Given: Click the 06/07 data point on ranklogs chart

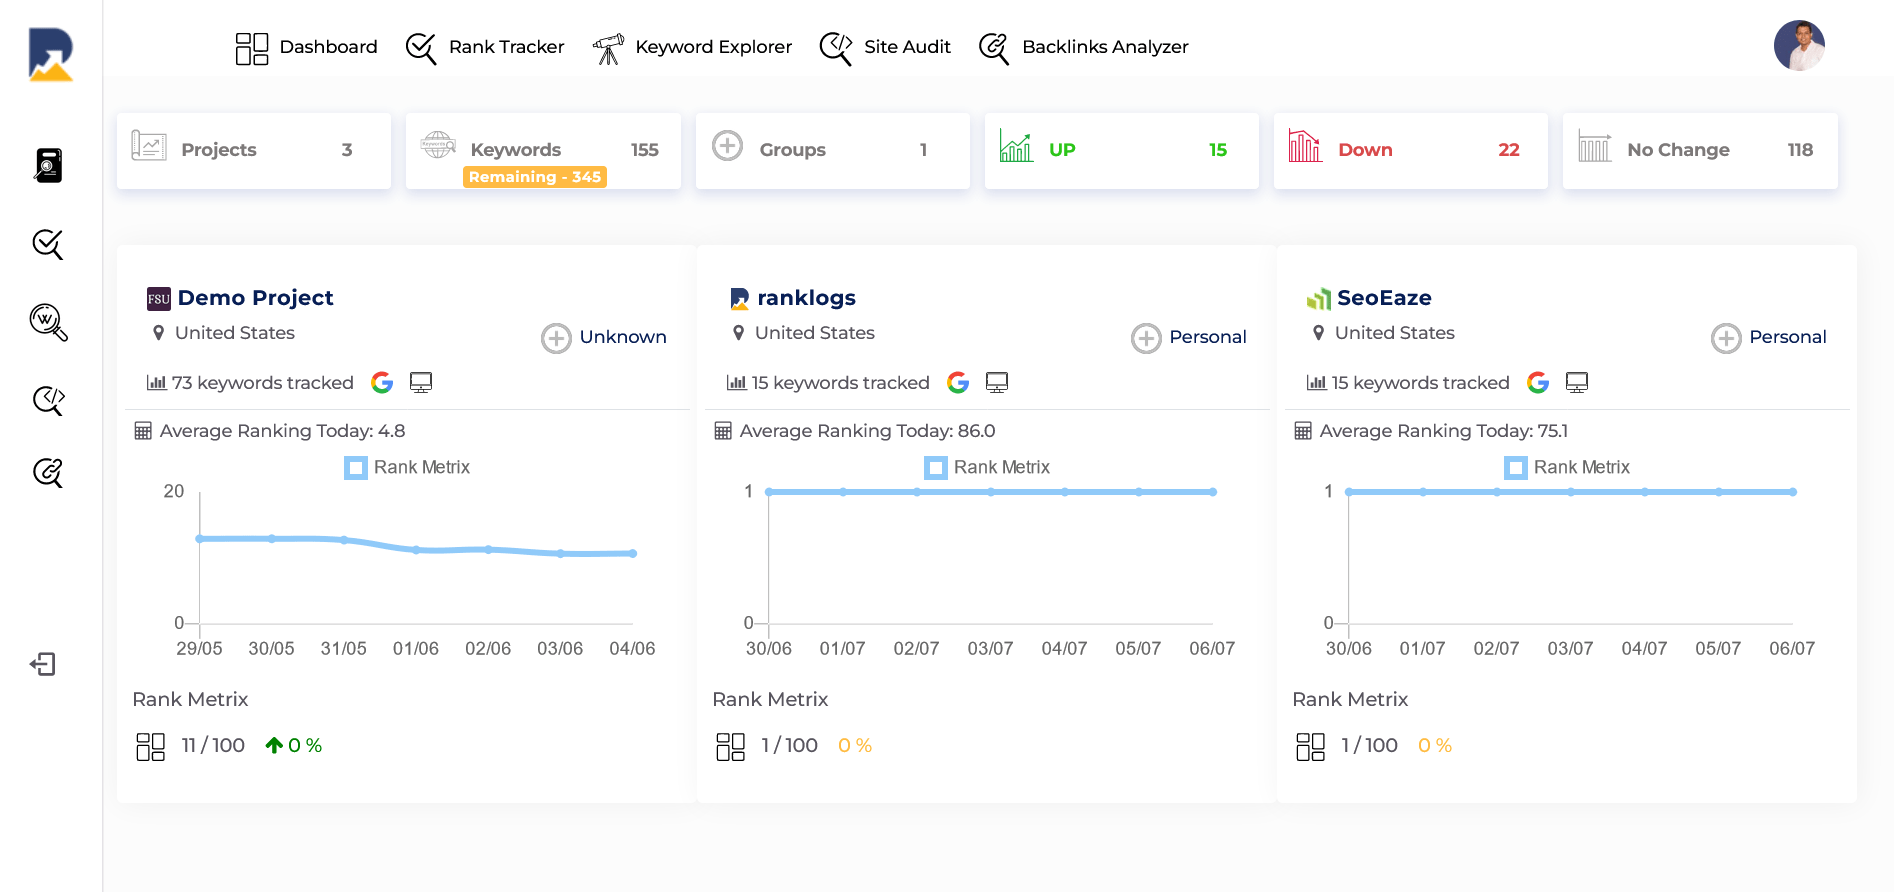Looking at the screenshot, I should click(x=1212, y=492).
